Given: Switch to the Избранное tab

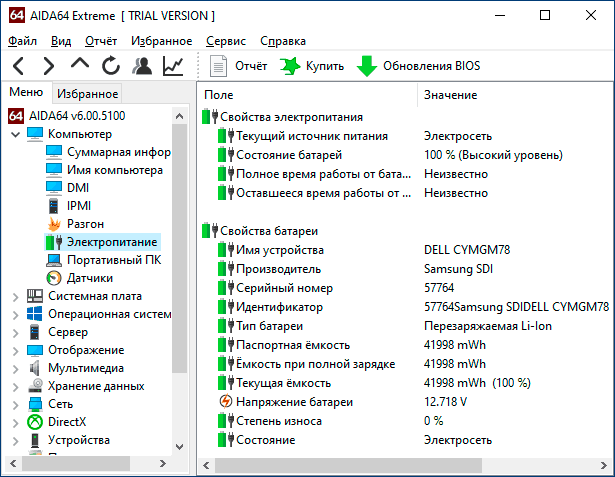Looking at the screenshot, I should pos(87,94).
